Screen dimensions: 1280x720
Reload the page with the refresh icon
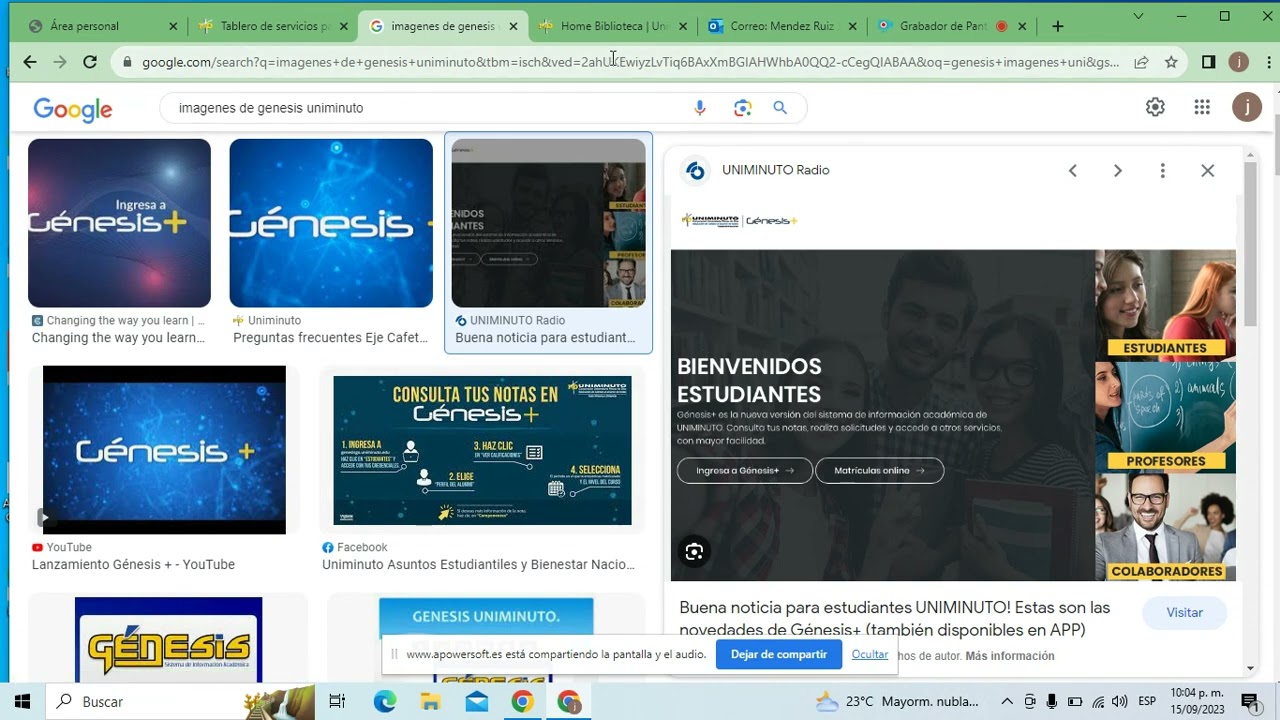click(90, 62)
